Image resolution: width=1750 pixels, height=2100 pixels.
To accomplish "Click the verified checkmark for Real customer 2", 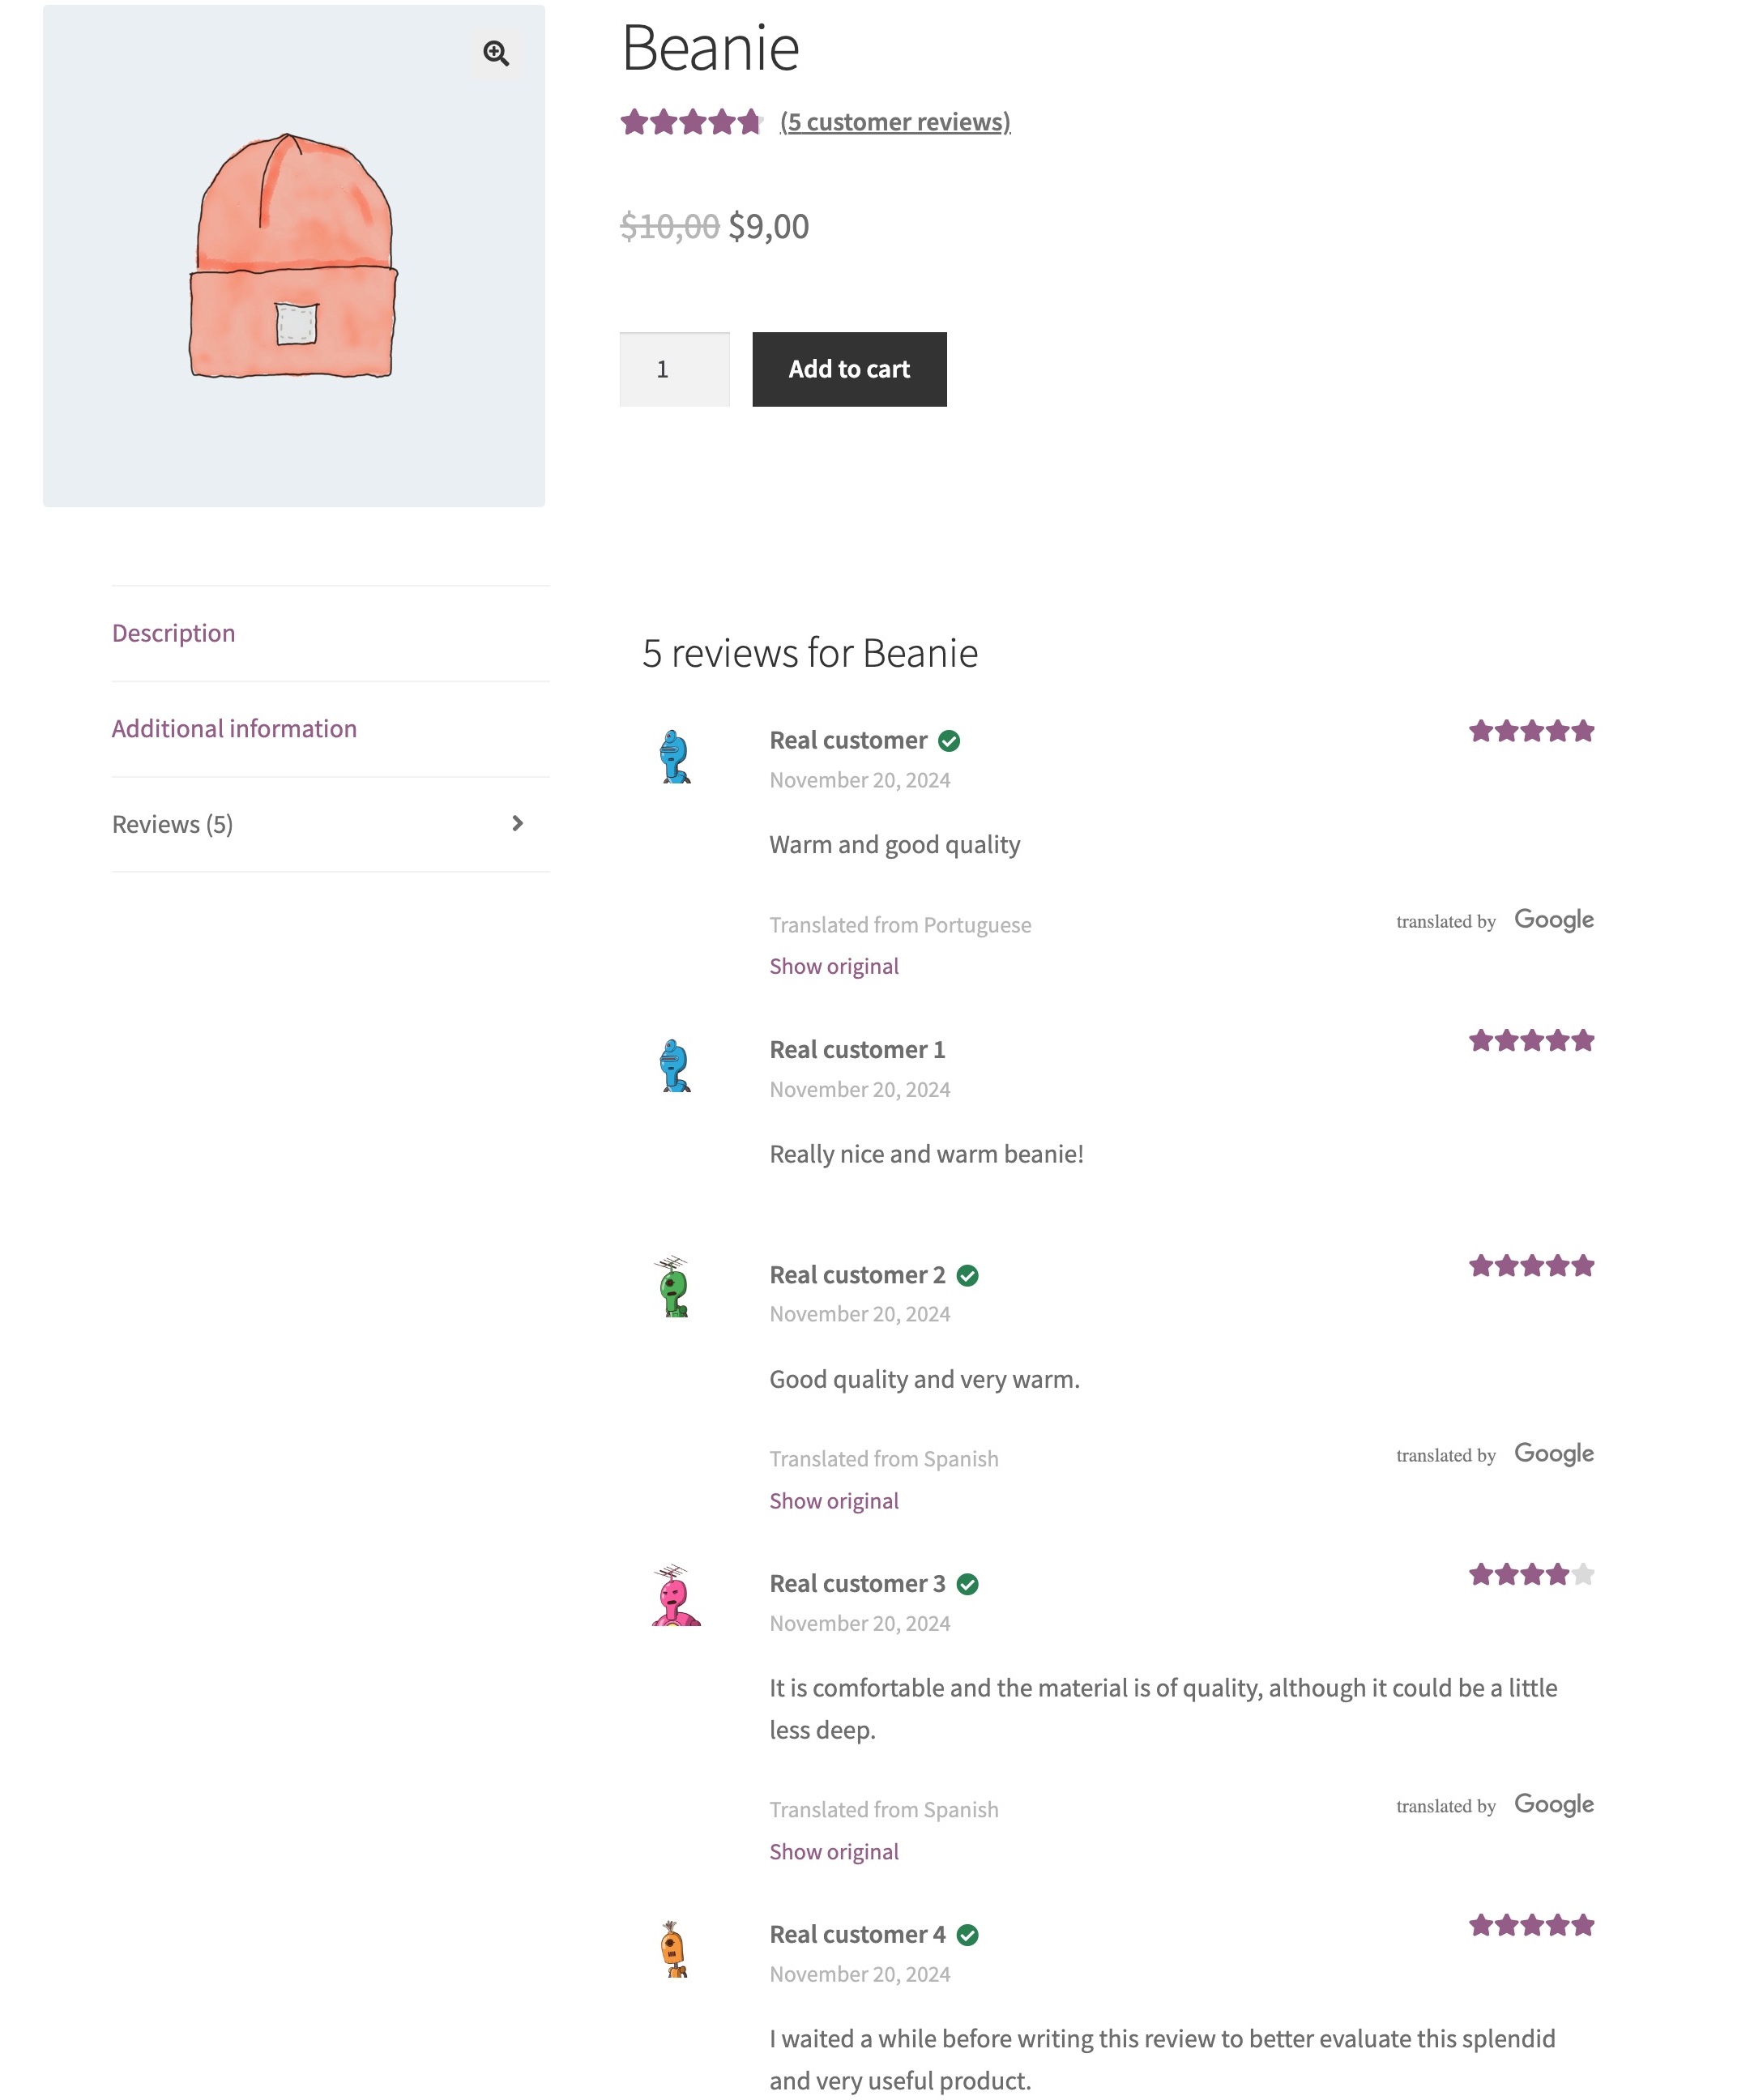I will pos(968,1275).
